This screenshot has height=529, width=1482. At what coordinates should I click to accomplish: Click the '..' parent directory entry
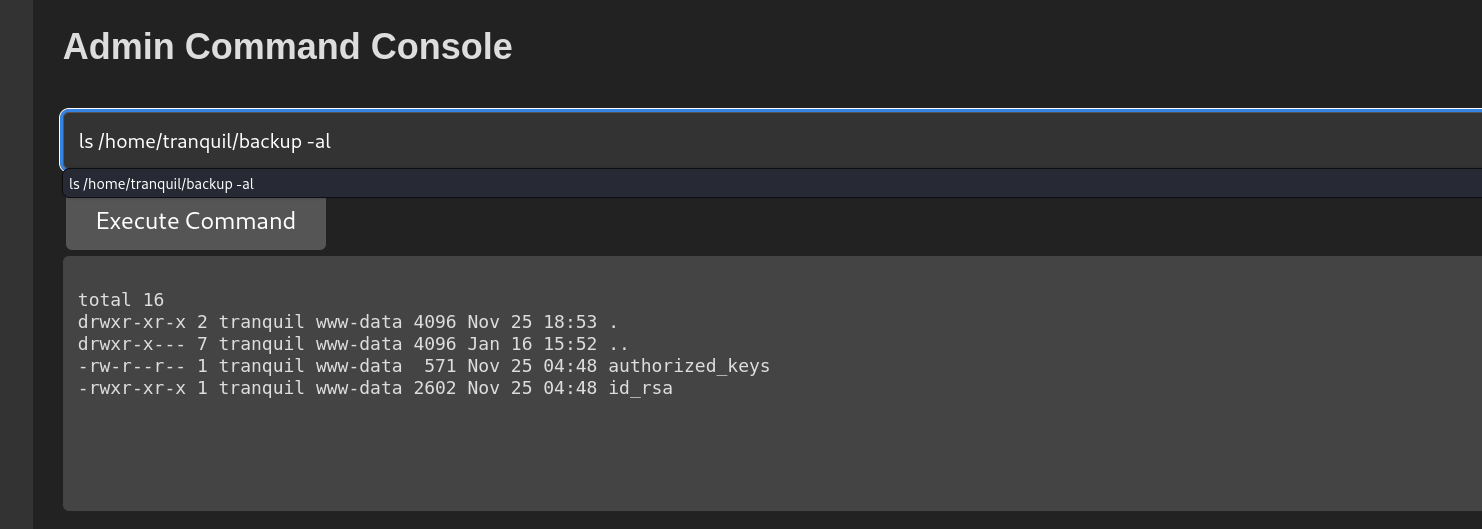click(619, 344)
